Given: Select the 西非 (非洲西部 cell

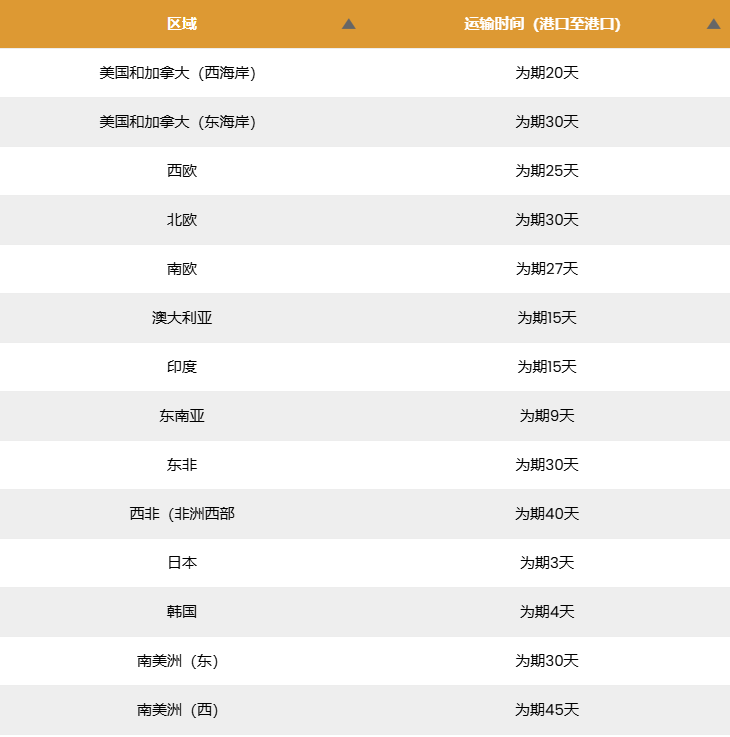Looking at the screenshot, I should [x=182, y=514].
